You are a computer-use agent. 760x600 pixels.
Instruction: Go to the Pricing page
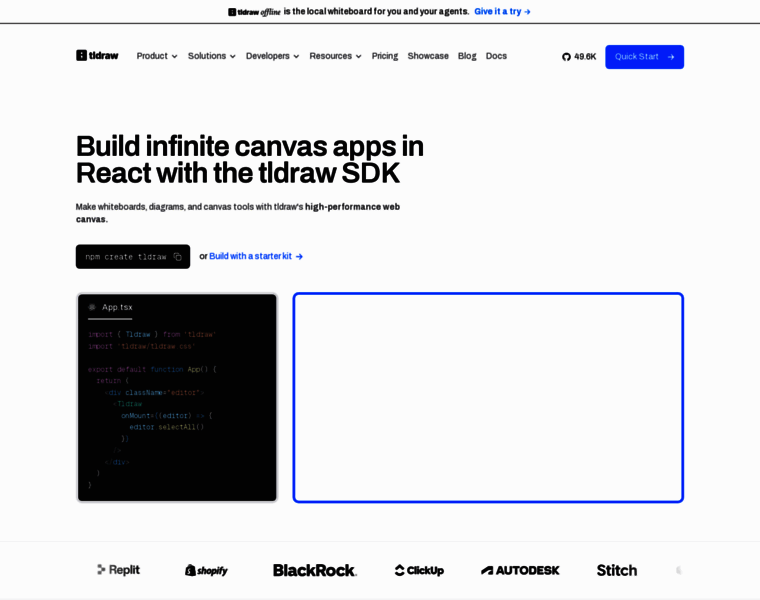tap(385, 56)
